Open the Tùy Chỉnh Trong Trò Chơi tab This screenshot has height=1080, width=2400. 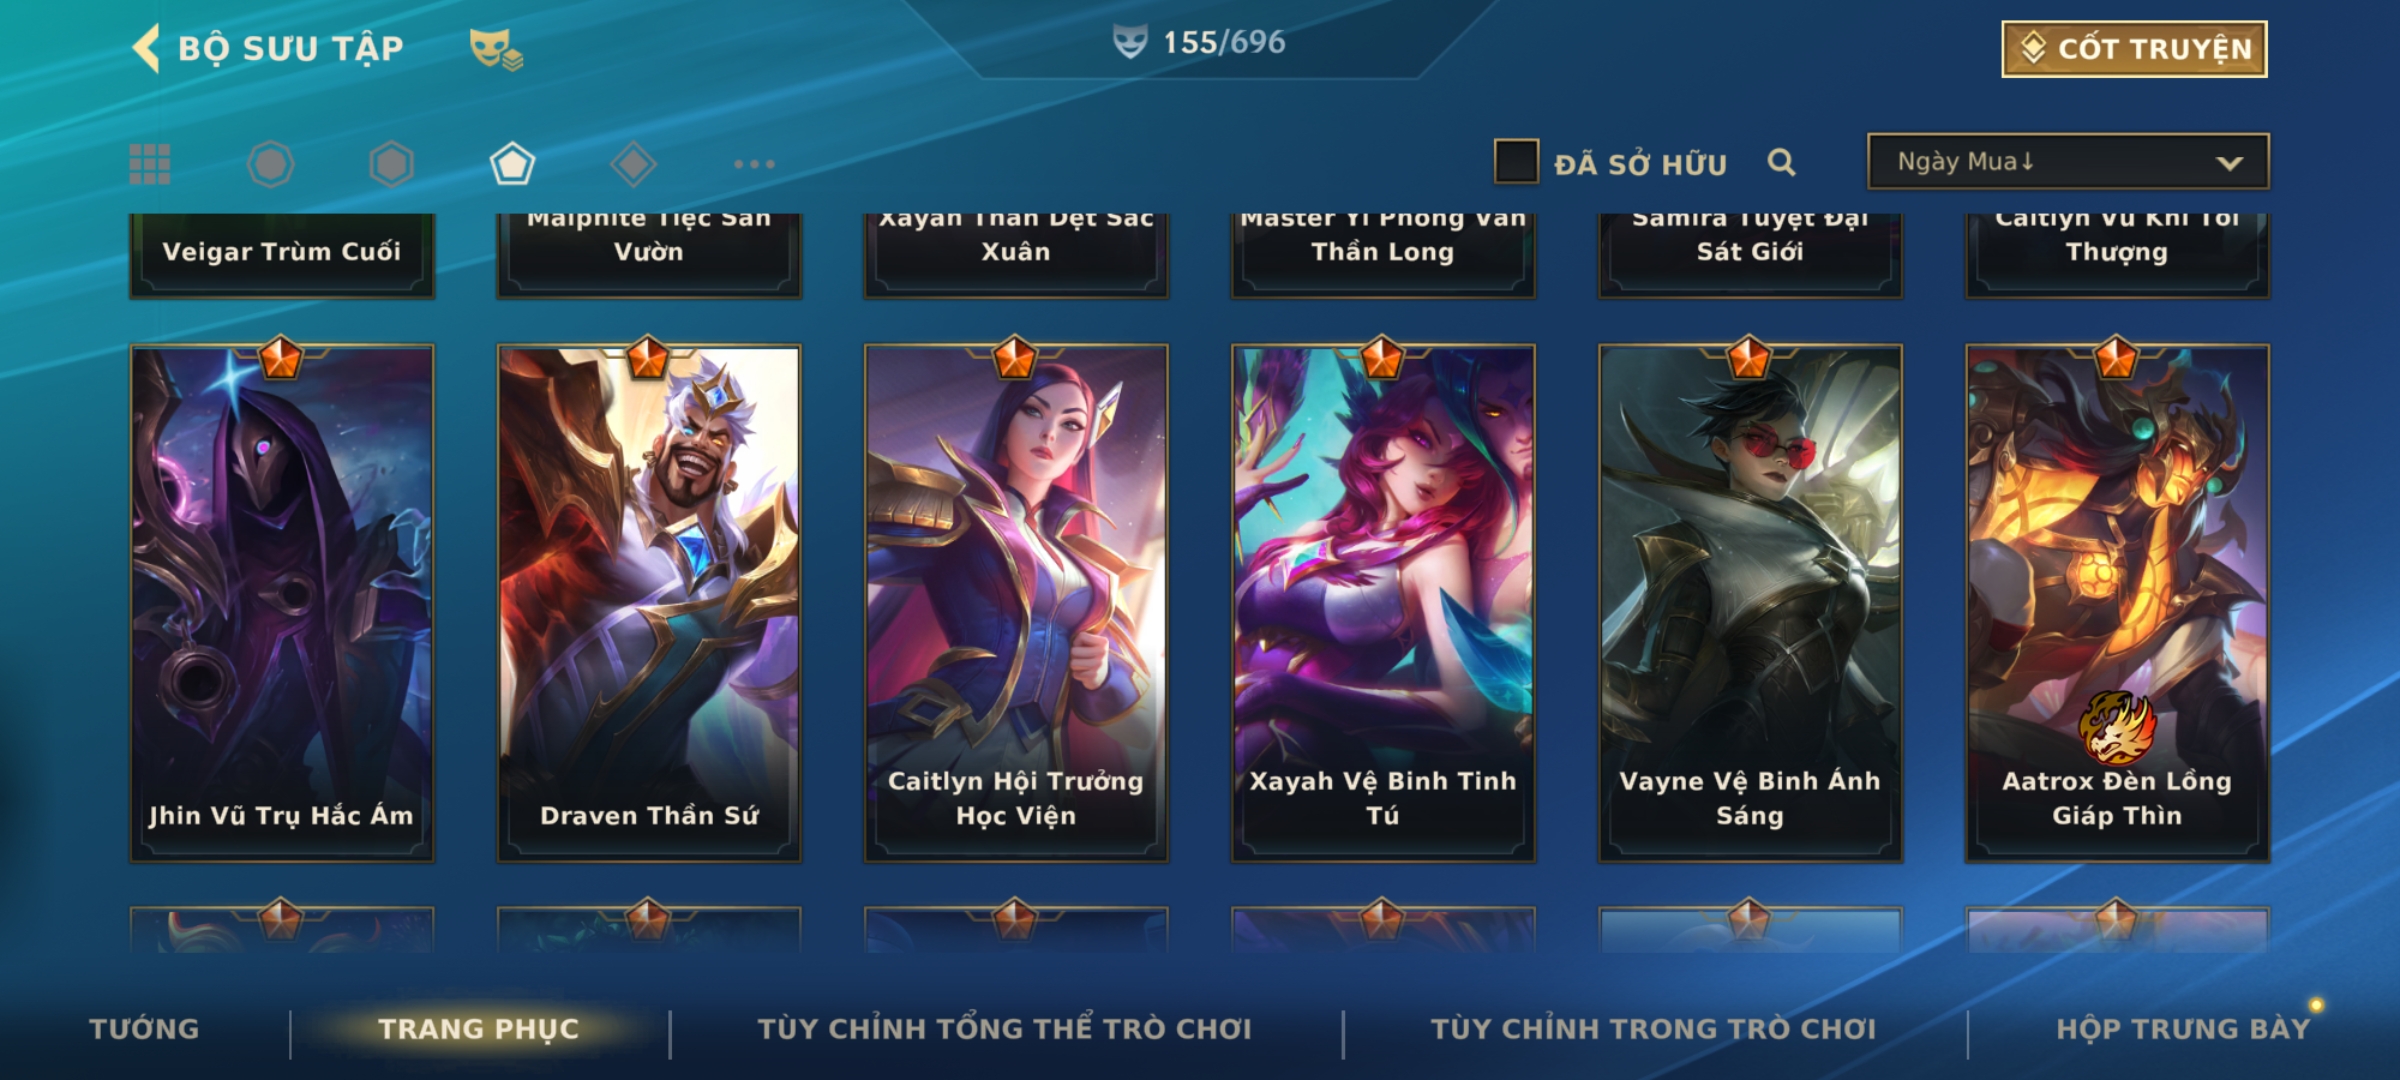(x=1653, y=1029)
